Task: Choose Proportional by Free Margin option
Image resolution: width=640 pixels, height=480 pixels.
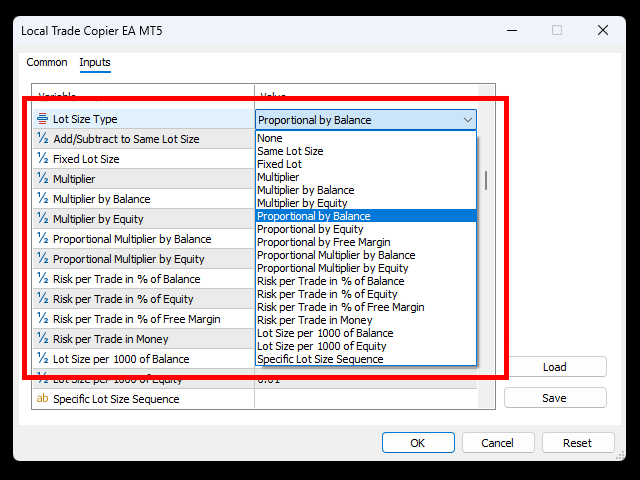Action: [366, 242]
